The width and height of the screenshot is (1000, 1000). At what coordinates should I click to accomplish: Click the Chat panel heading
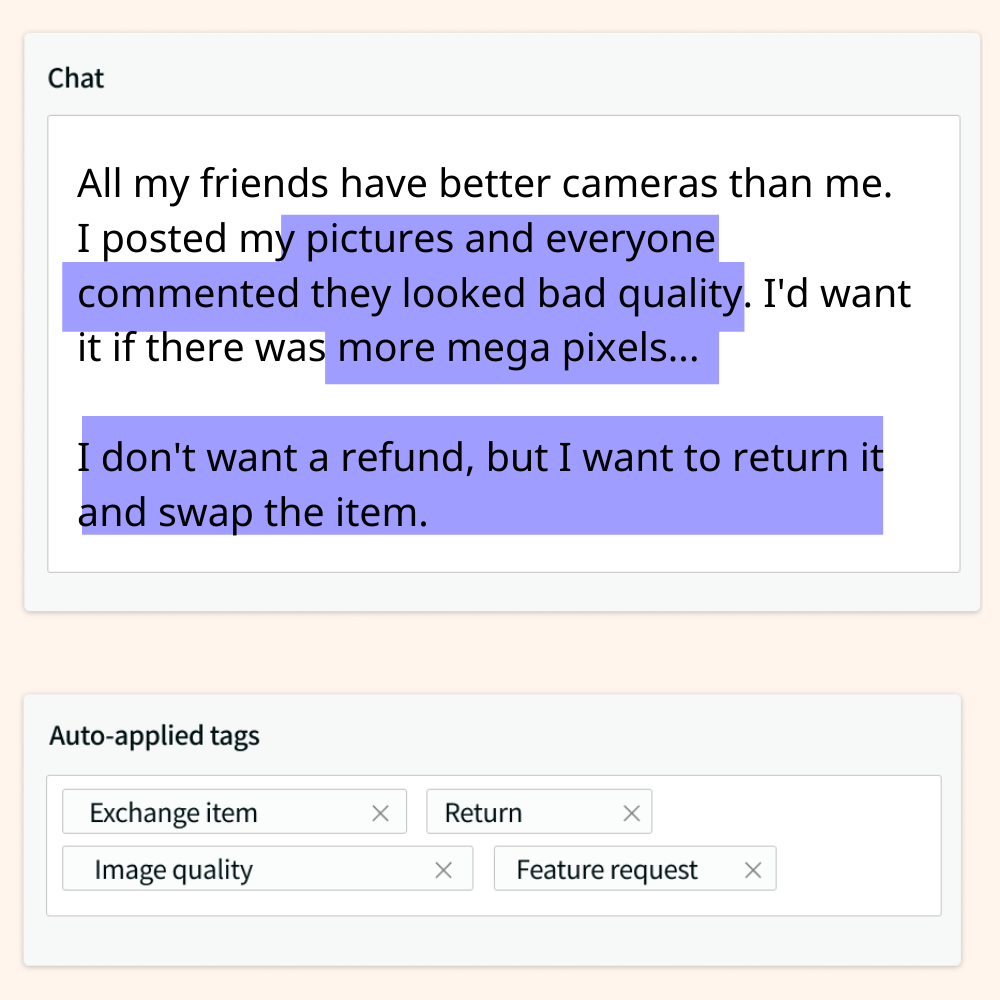(76, 78)
